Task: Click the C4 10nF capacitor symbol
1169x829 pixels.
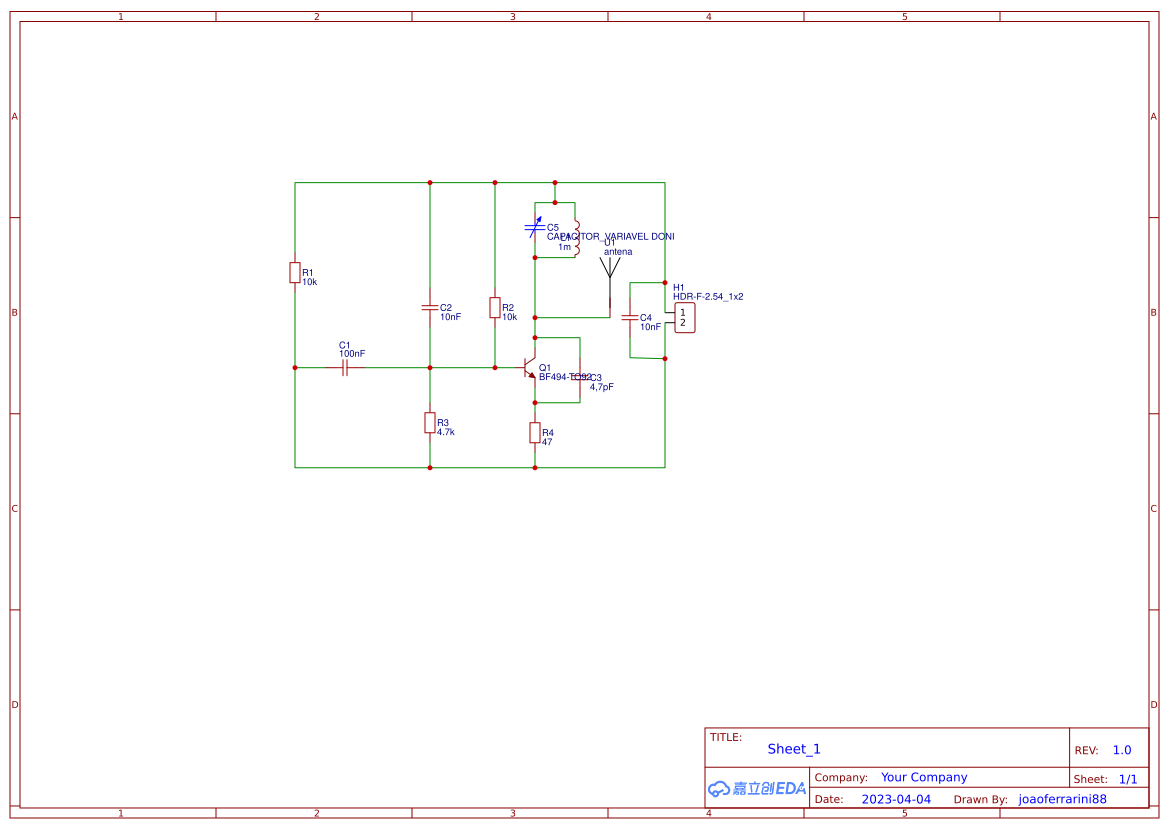Action: (x=630, y=318)
